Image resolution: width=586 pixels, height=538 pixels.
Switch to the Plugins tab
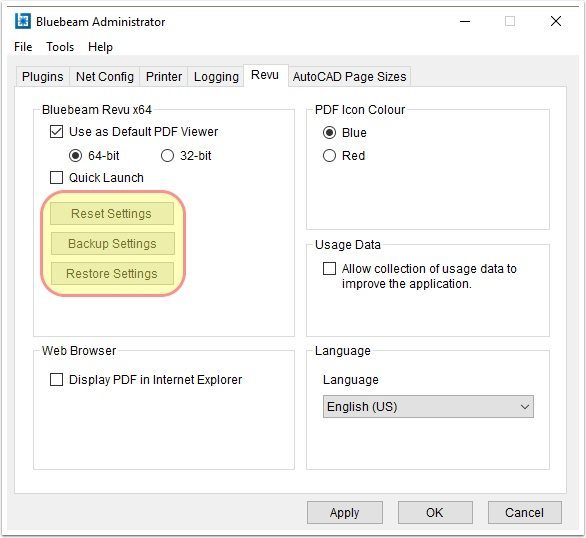tap(43, 77)
